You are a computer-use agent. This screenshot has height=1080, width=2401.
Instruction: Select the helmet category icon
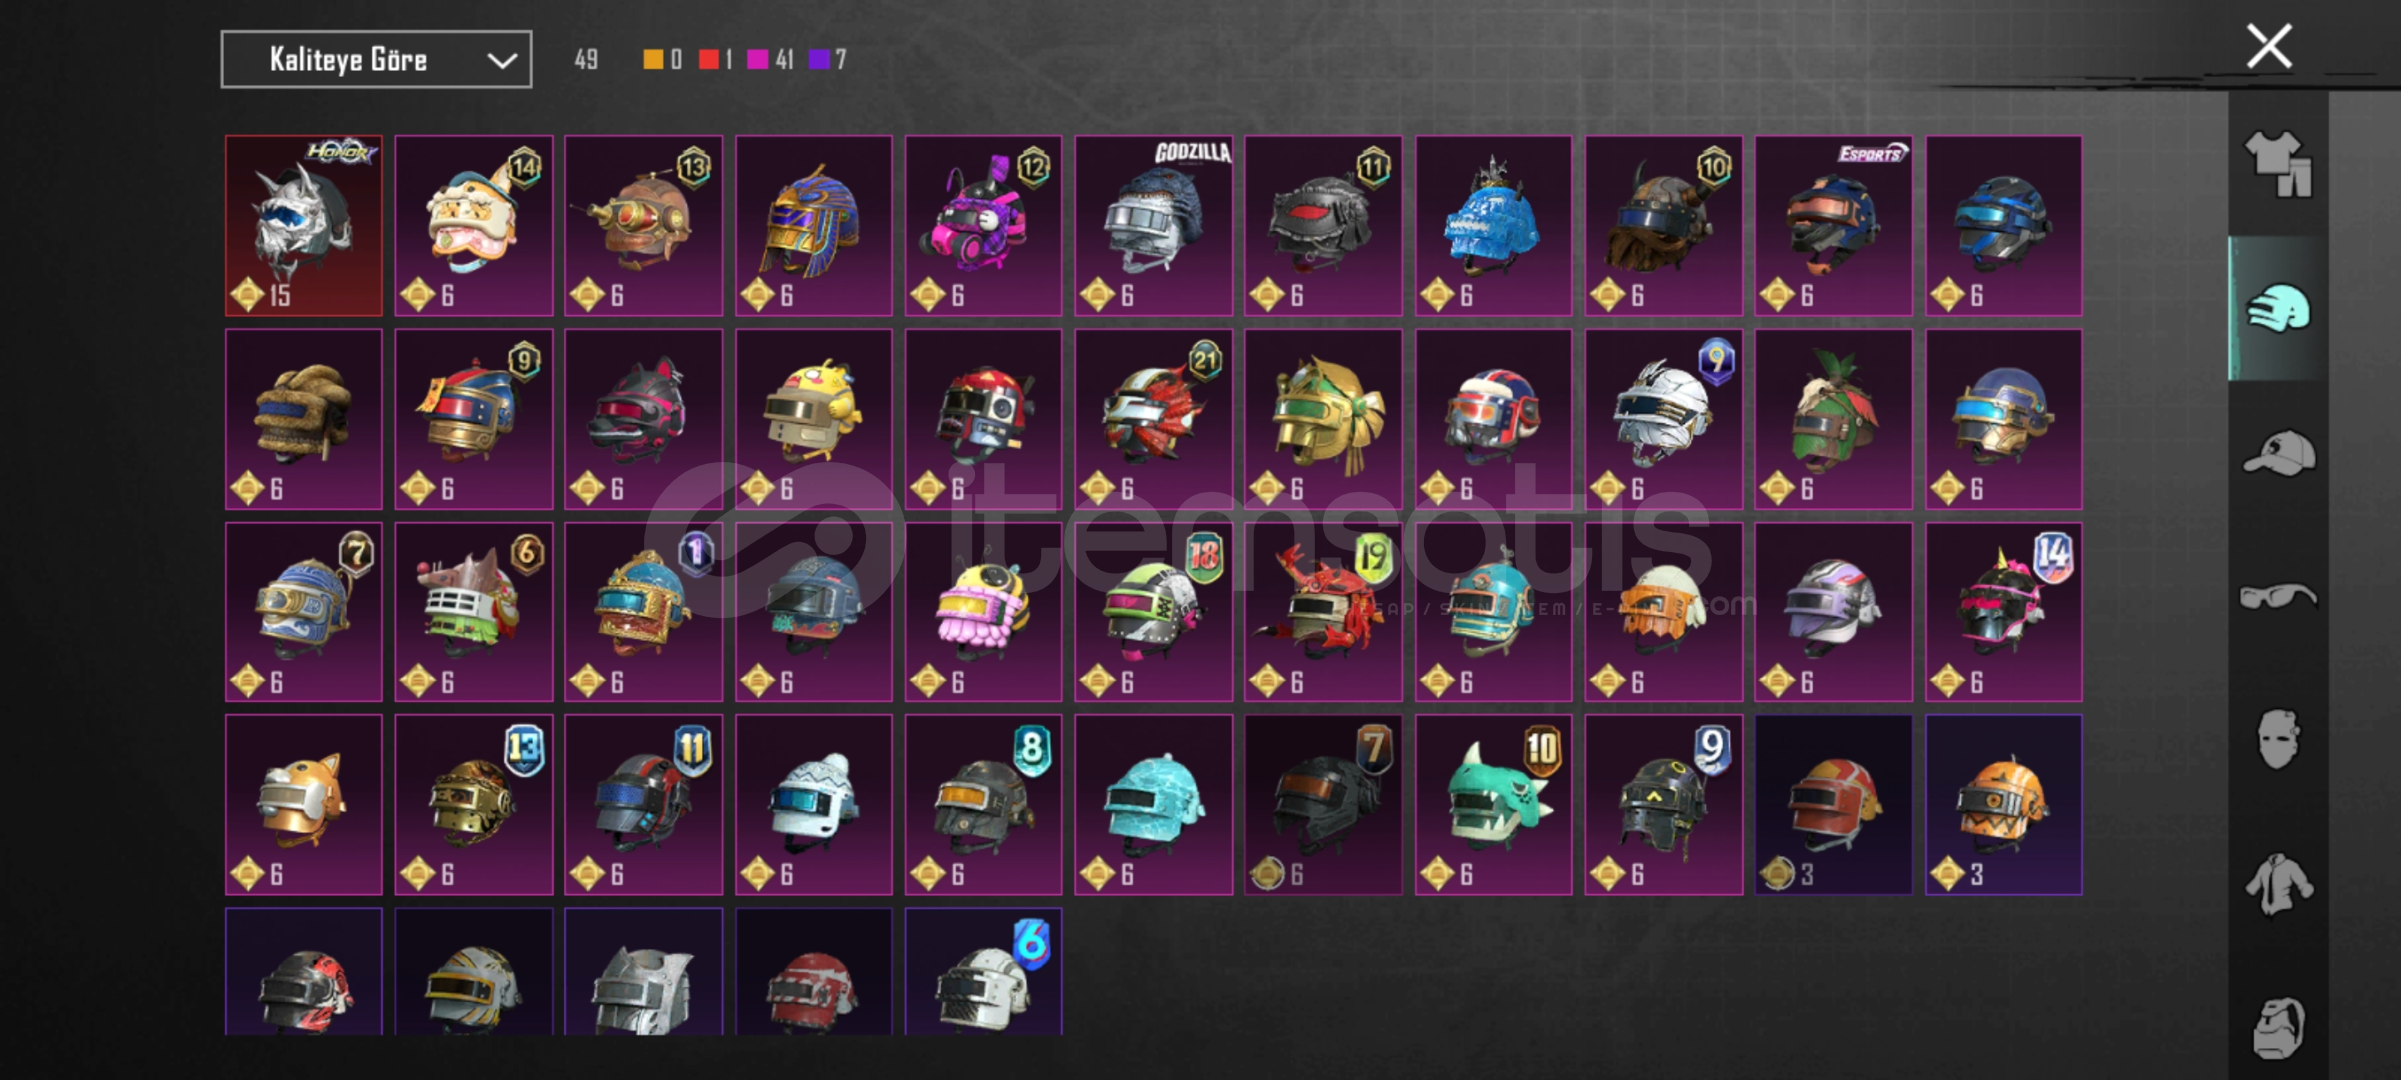pyautogui.click(x=2279, y=309)
